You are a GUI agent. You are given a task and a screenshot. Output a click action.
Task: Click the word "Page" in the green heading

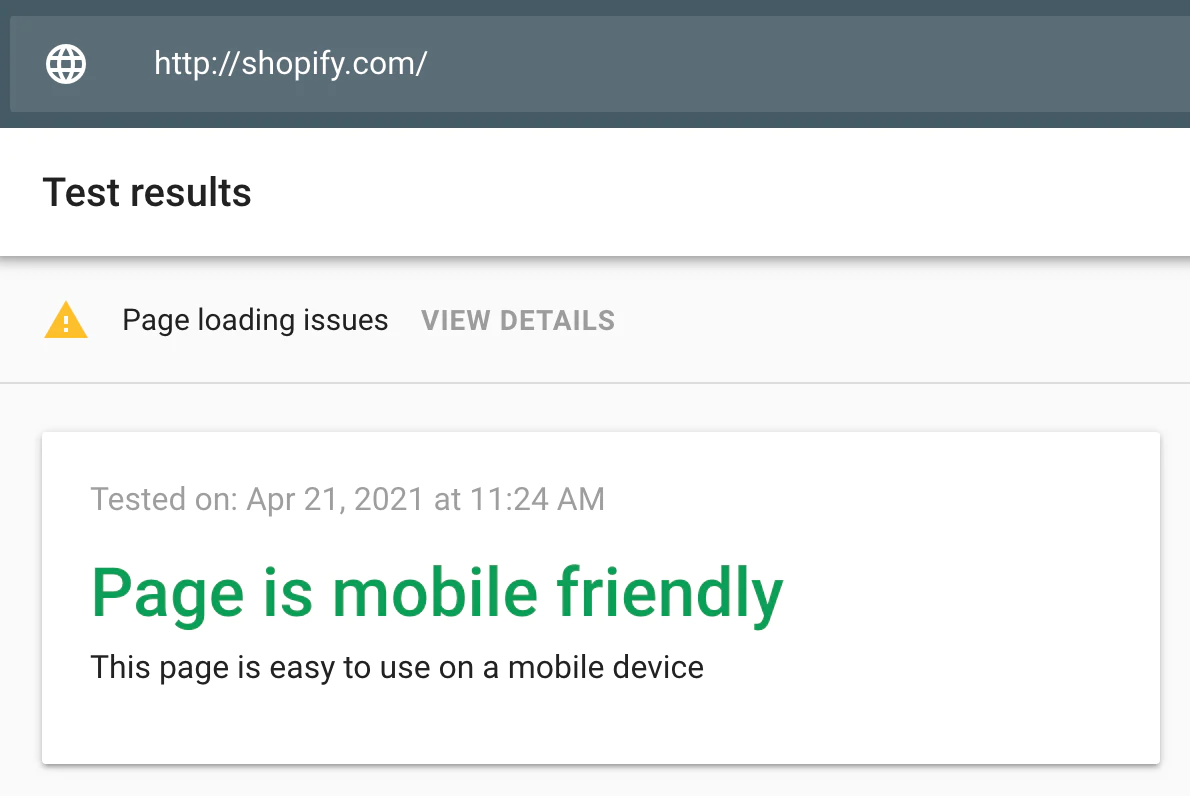click(x=167, y=593)
